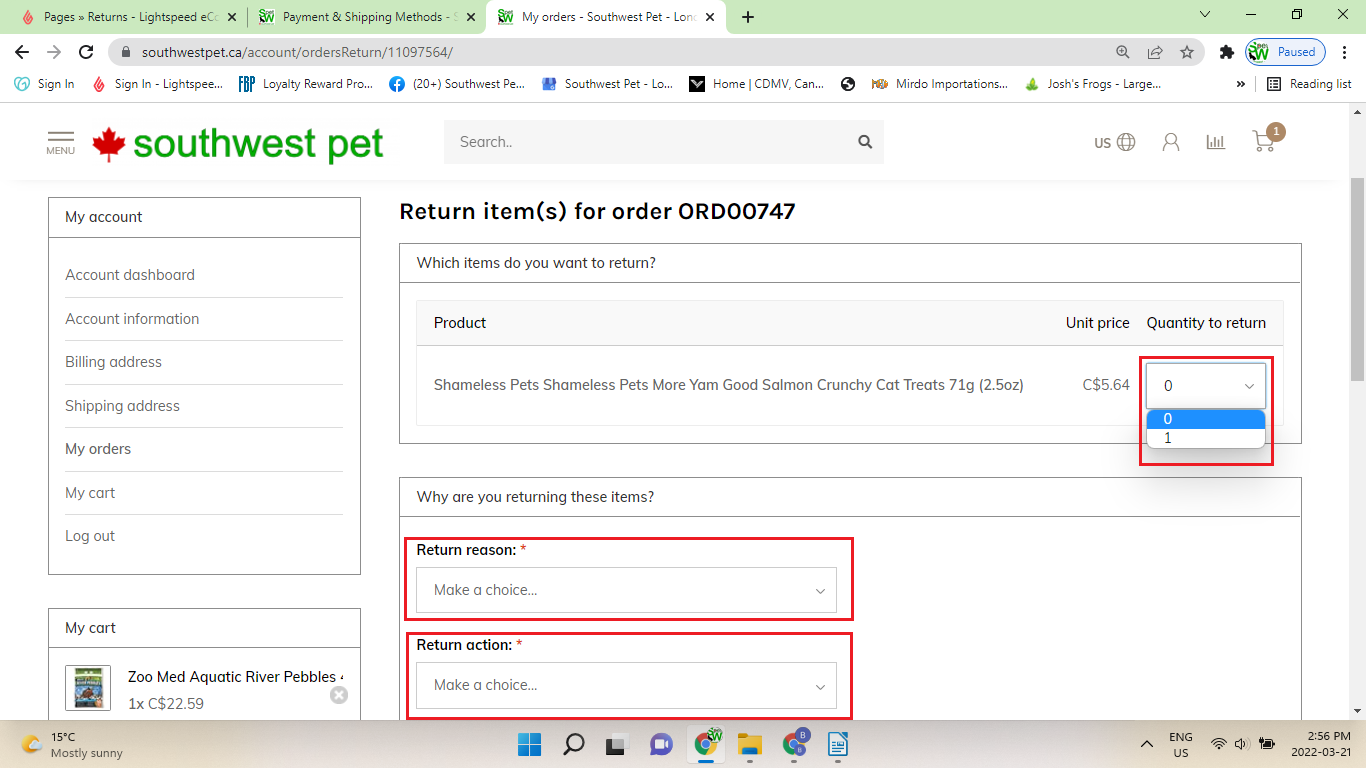Open File Explorer from taskbar
Screen dimensions: 1366x768
pos(749,744)
